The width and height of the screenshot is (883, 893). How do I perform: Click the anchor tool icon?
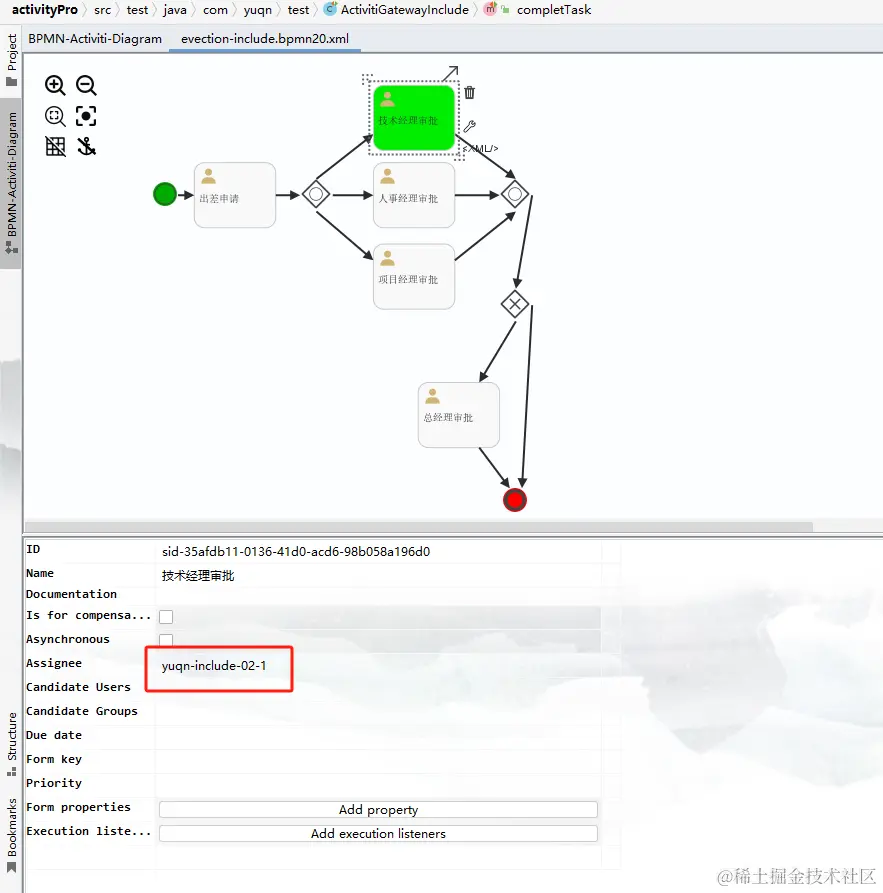pyautogui.click(x=87, y=146)
